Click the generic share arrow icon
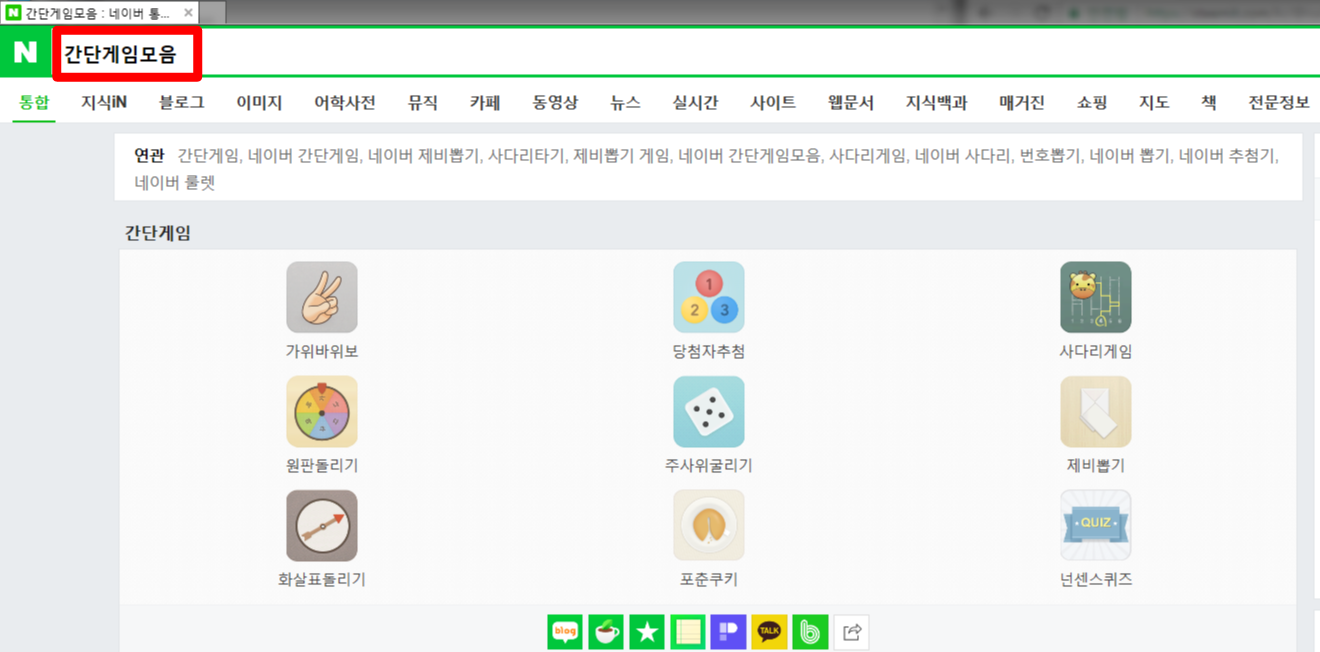This screenshot has height=652, width=1320. pyautogui.click(x=851, y=632)
